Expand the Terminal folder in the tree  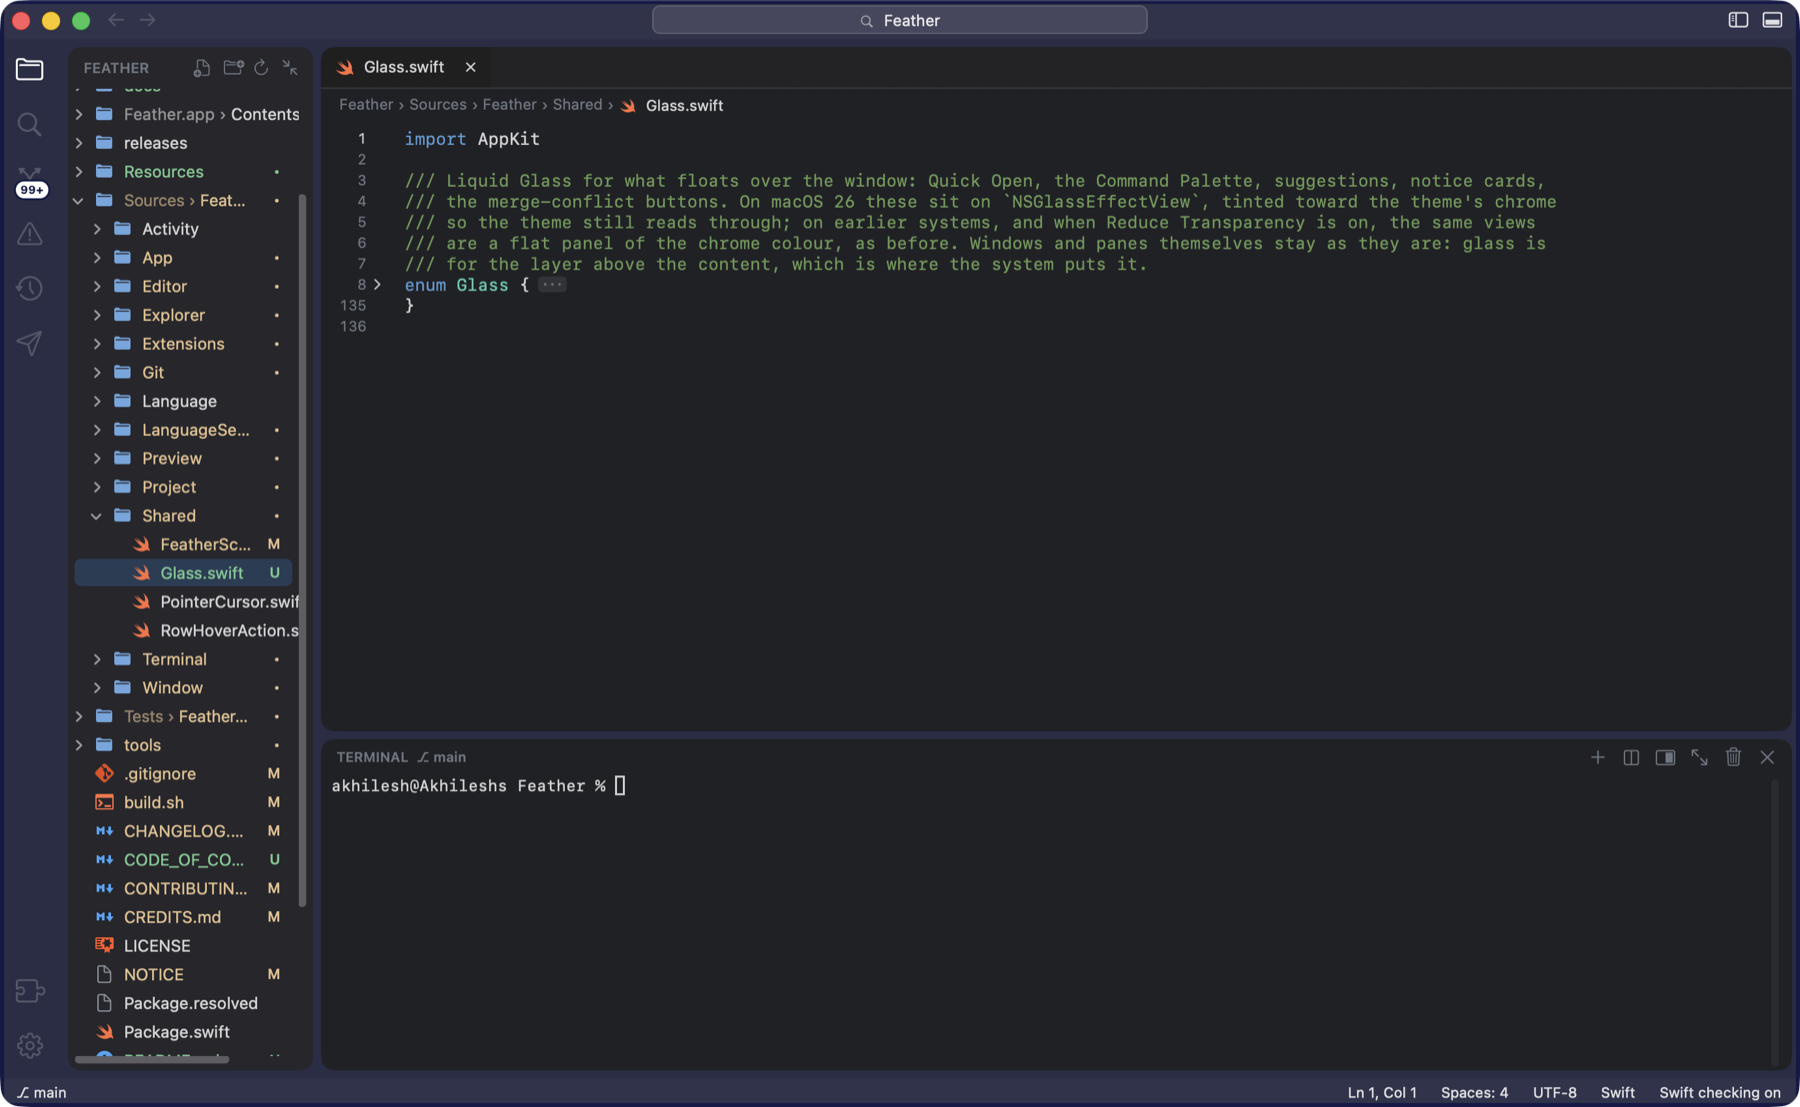point(97,660)
